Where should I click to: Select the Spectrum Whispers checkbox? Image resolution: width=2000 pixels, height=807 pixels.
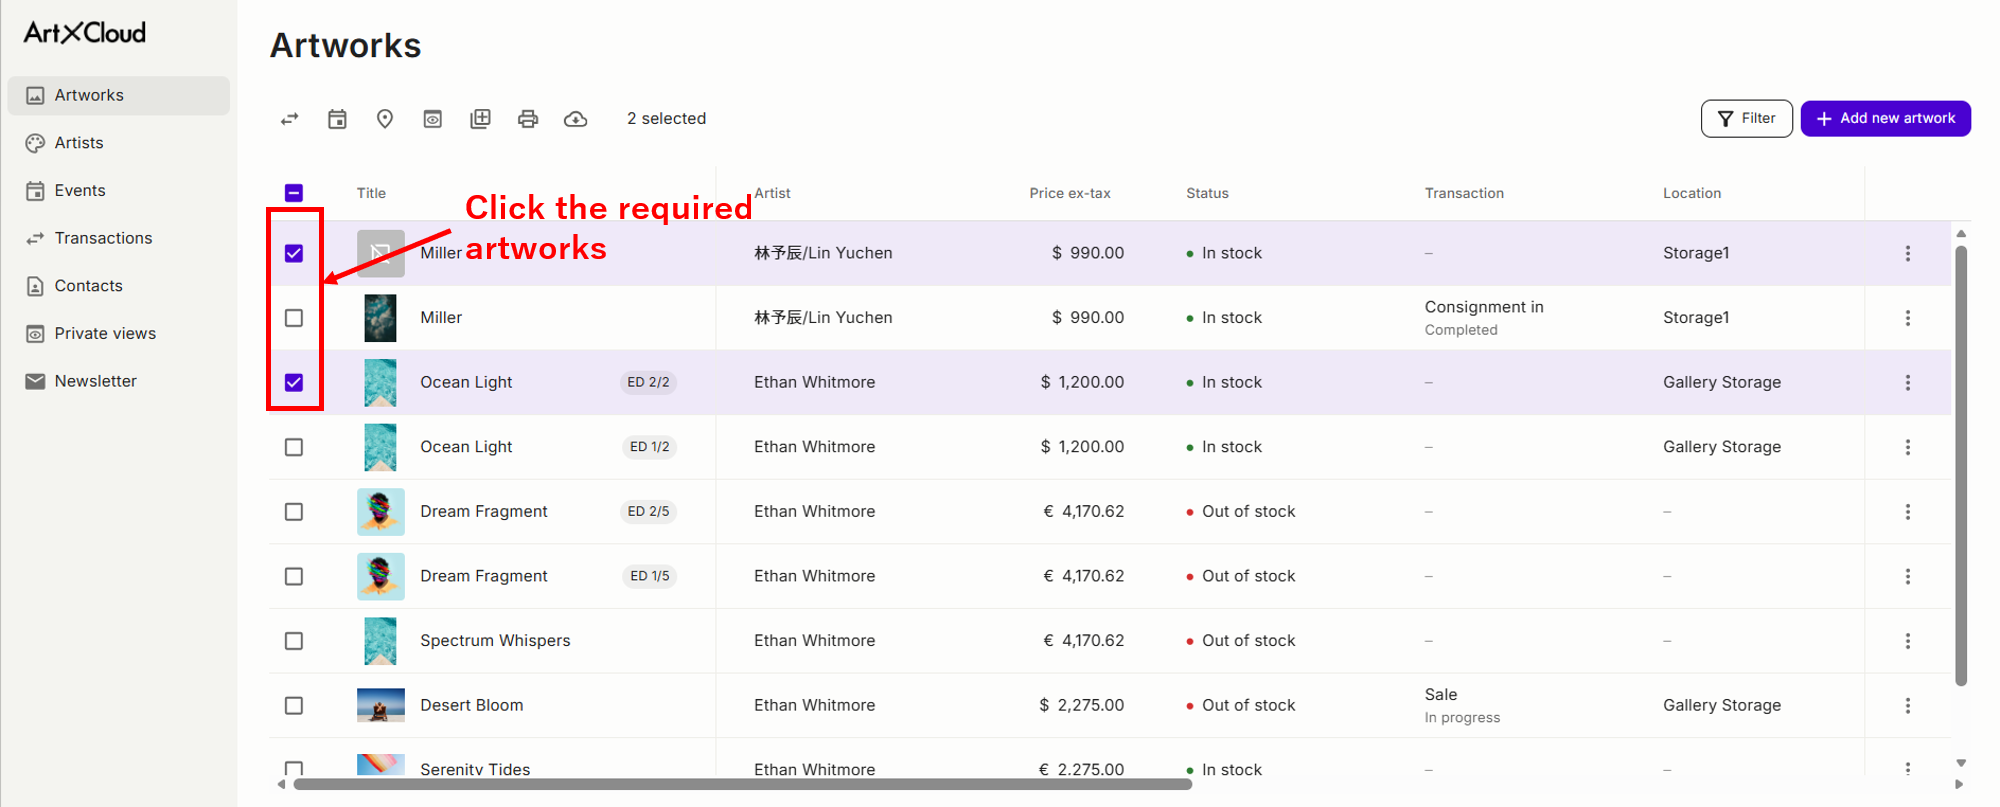(x=294, y=641)
